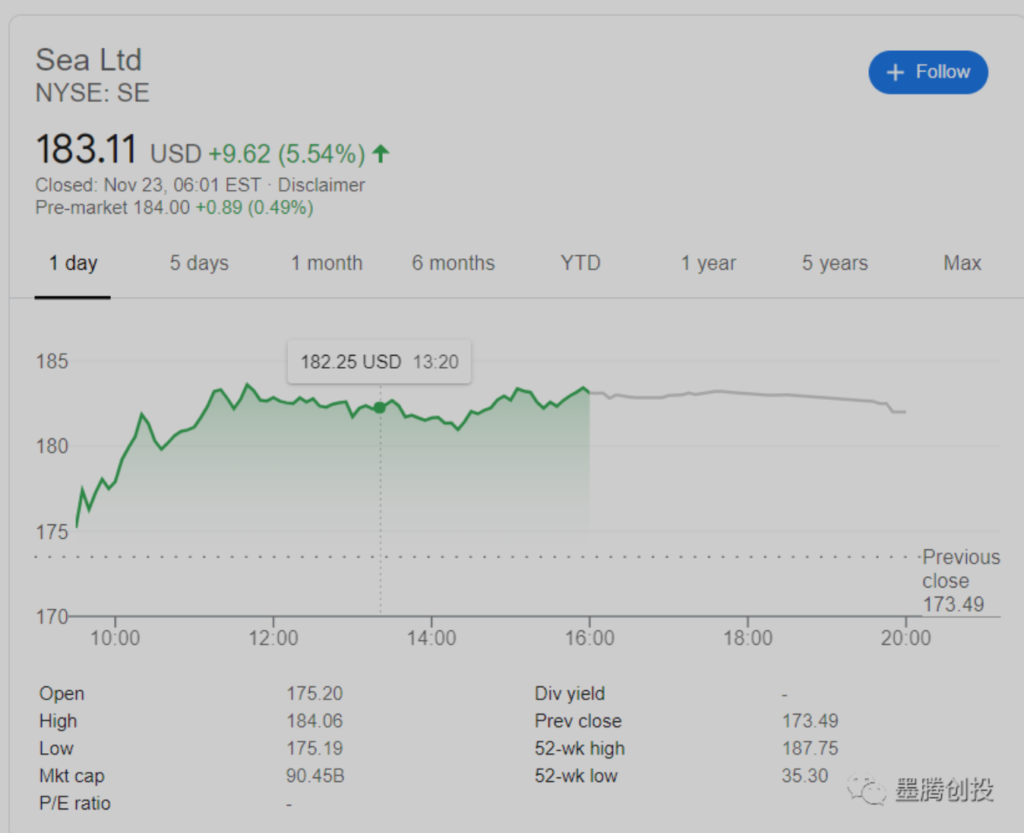Image resolution: width=1024 pixels, height=833 pixels.
Task: Select the 1 day tab
Action: (x=73, y=263)
